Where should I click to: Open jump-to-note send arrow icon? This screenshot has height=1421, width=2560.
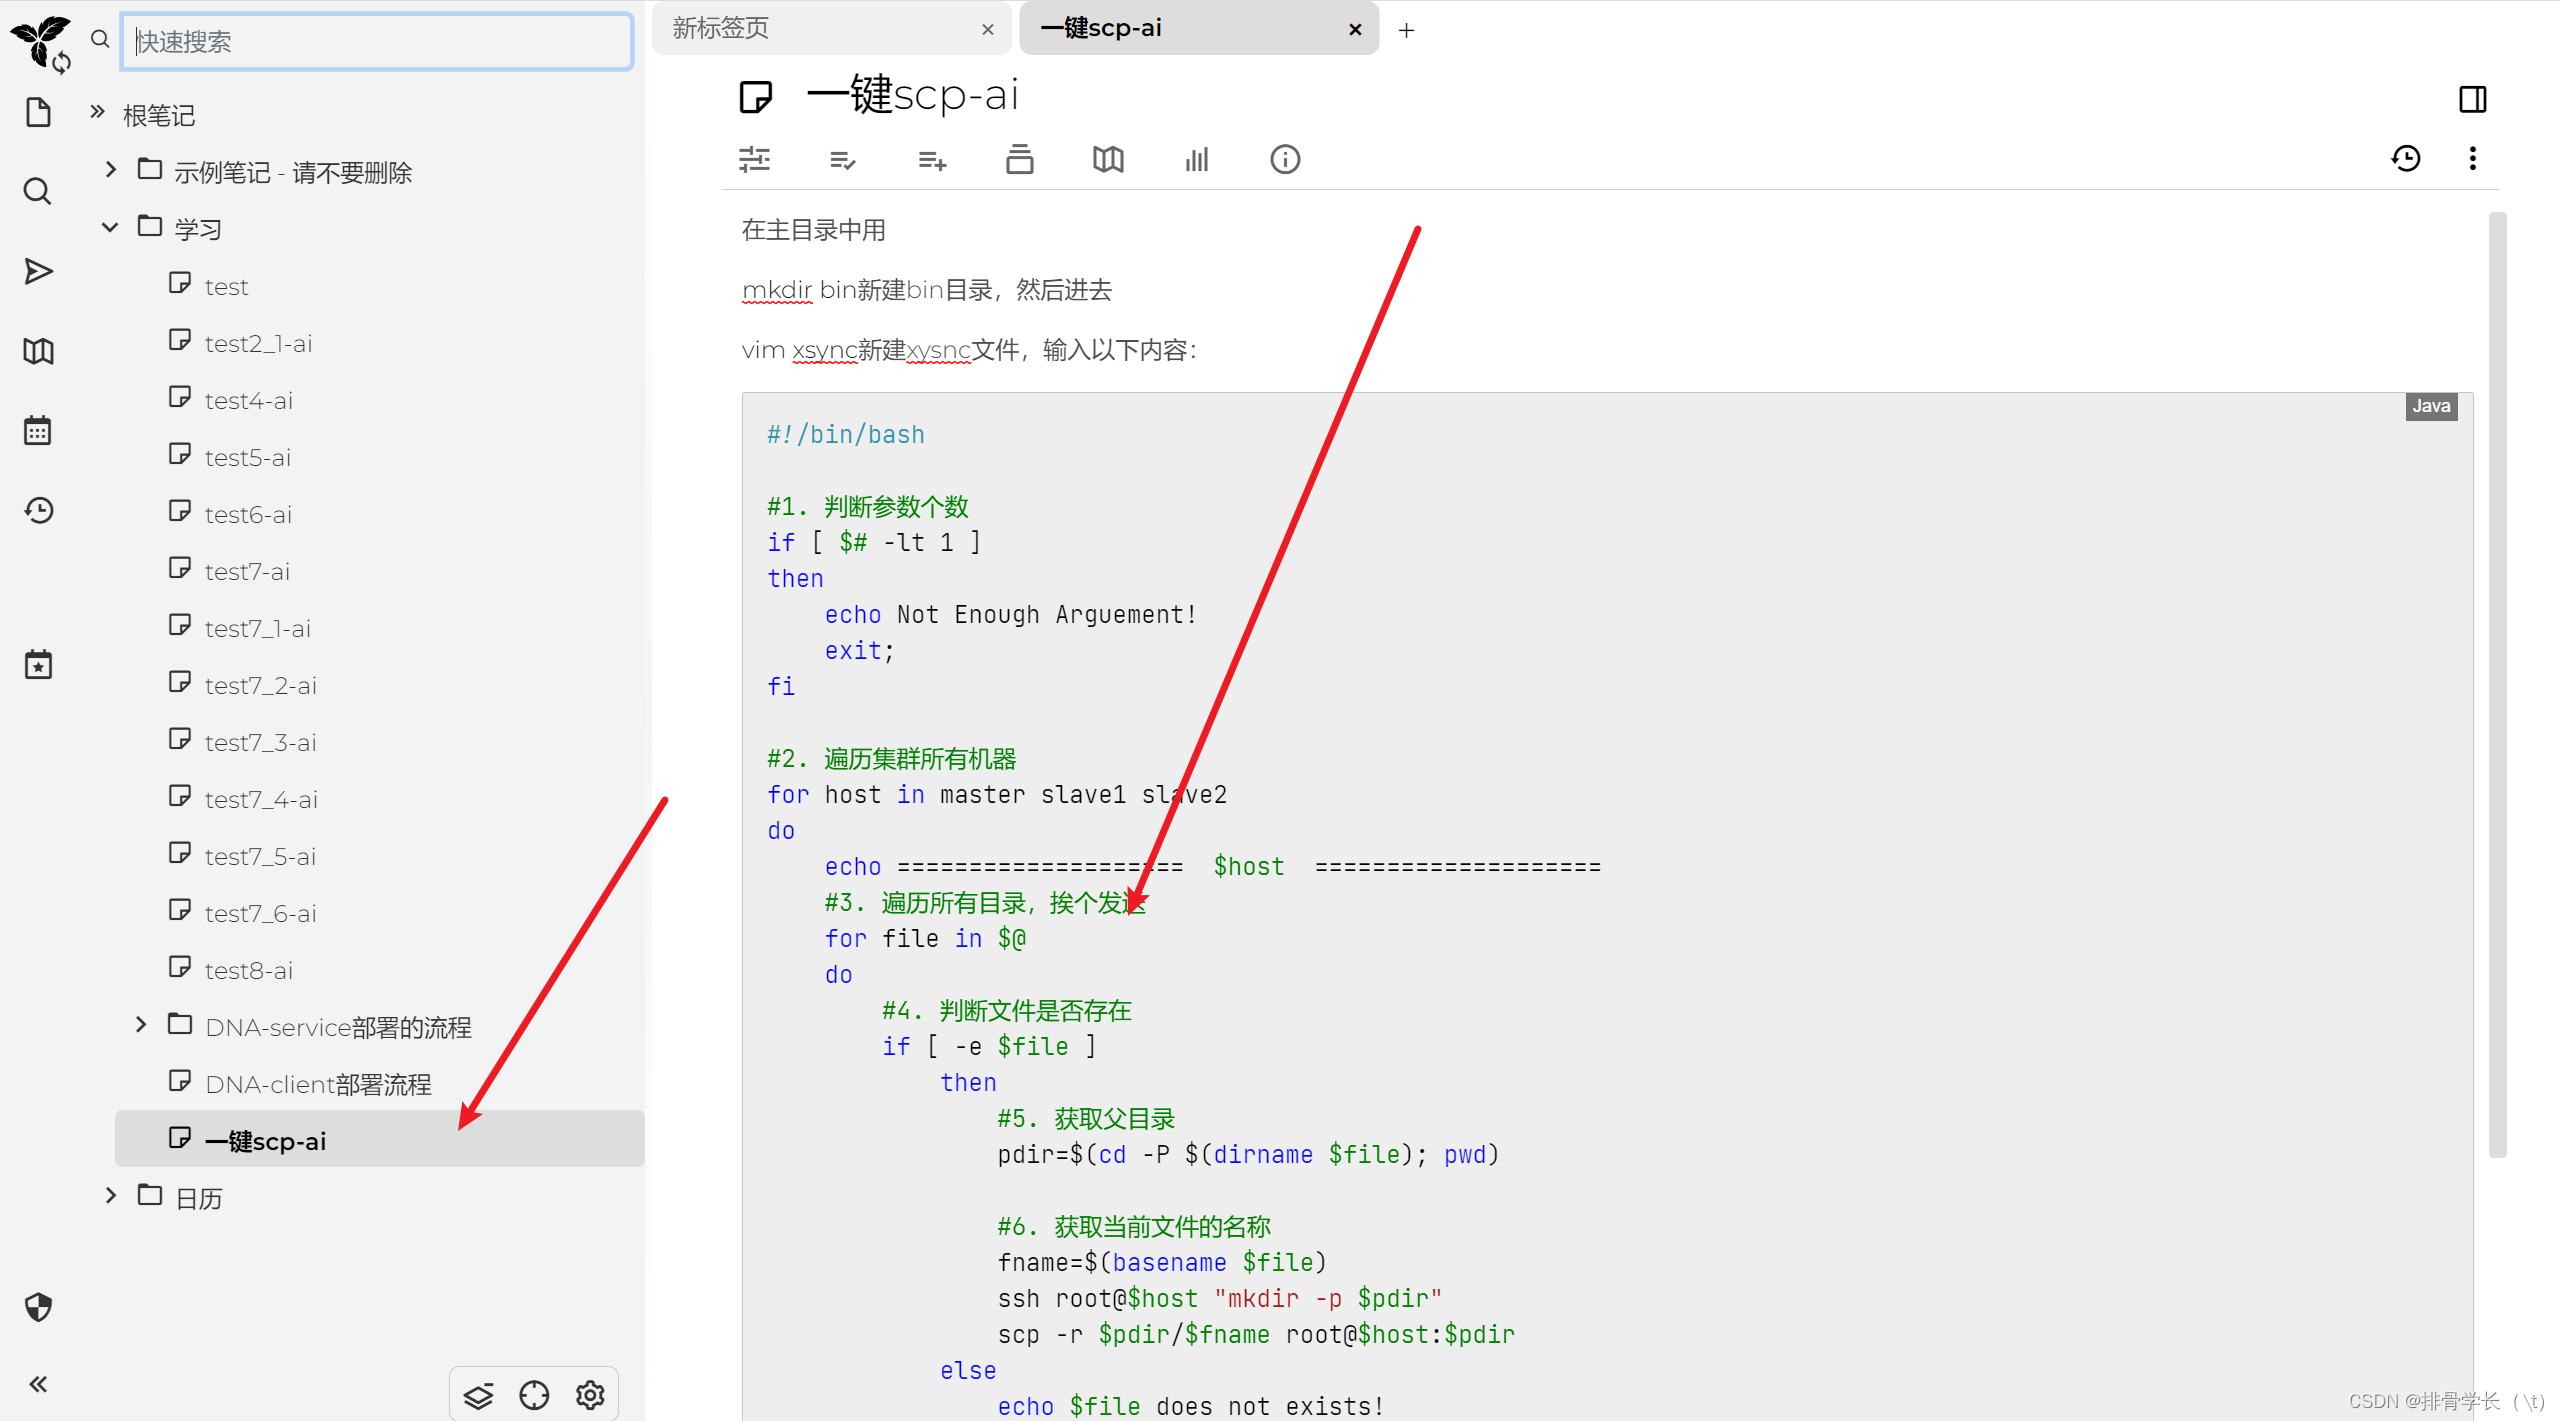tap(38, 271)
